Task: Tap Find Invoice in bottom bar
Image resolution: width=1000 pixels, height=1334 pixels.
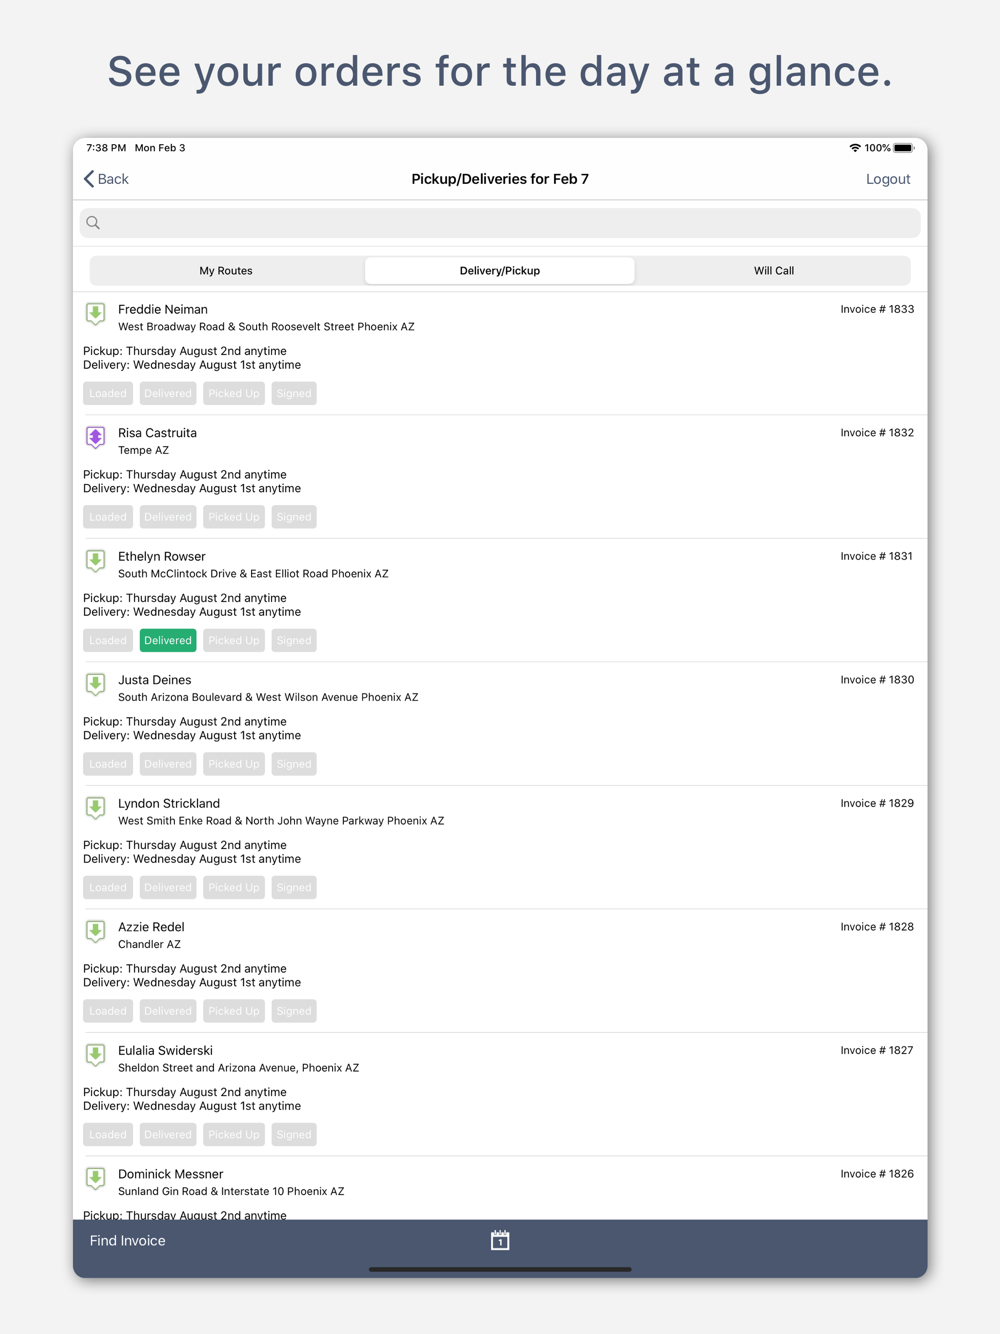Action: tap(128, 1241)
